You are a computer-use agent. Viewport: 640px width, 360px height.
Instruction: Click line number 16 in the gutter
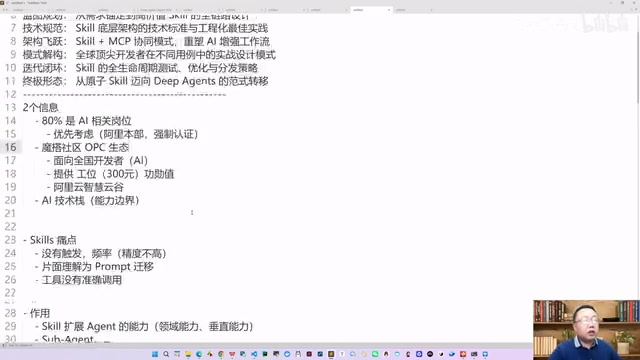pos(11,147)
